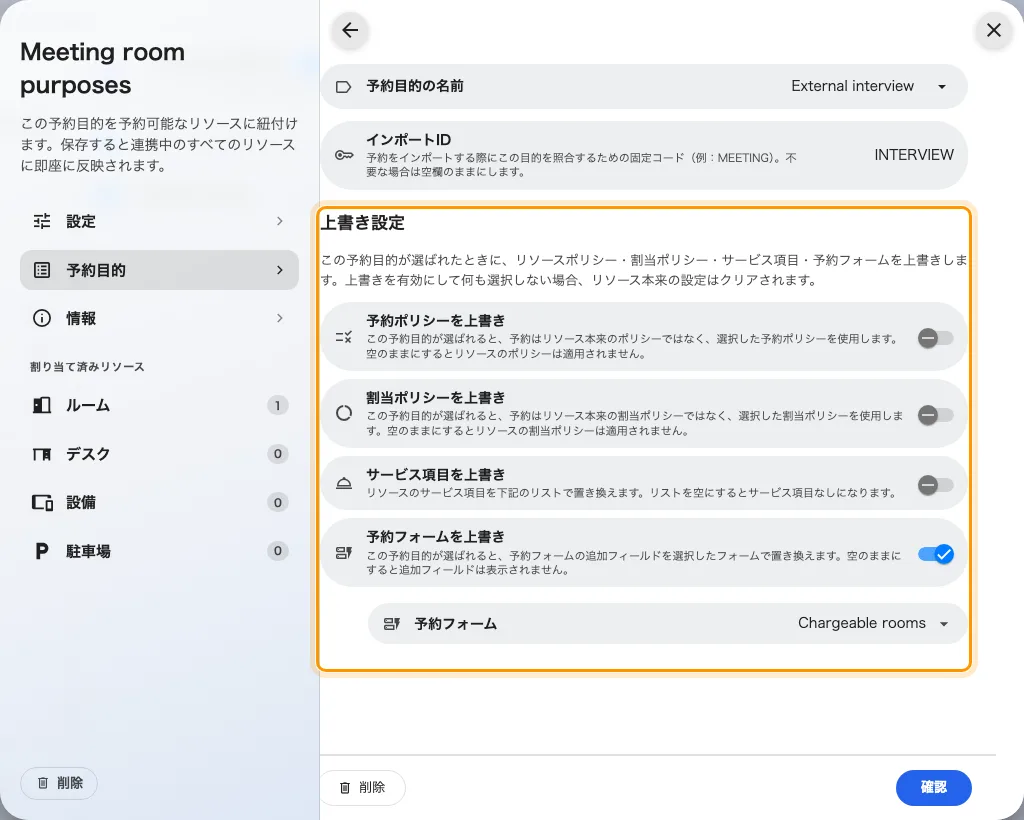
Task: Click the form icon in 予約フォームを上書き row
Action: 344,553
